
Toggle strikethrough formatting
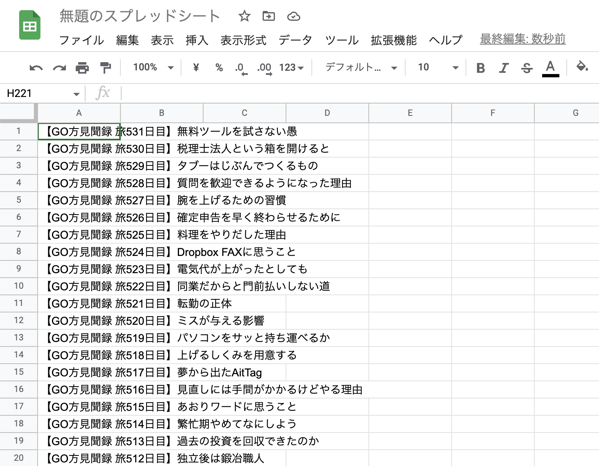[526, 68]
